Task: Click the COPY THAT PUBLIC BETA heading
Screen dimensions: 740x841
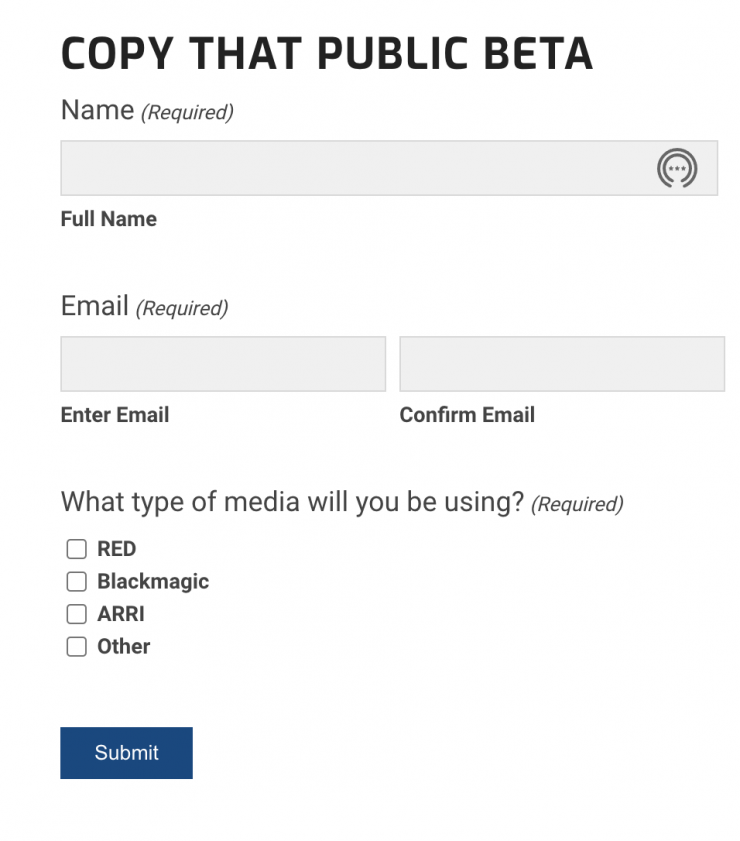Action: 326,54
